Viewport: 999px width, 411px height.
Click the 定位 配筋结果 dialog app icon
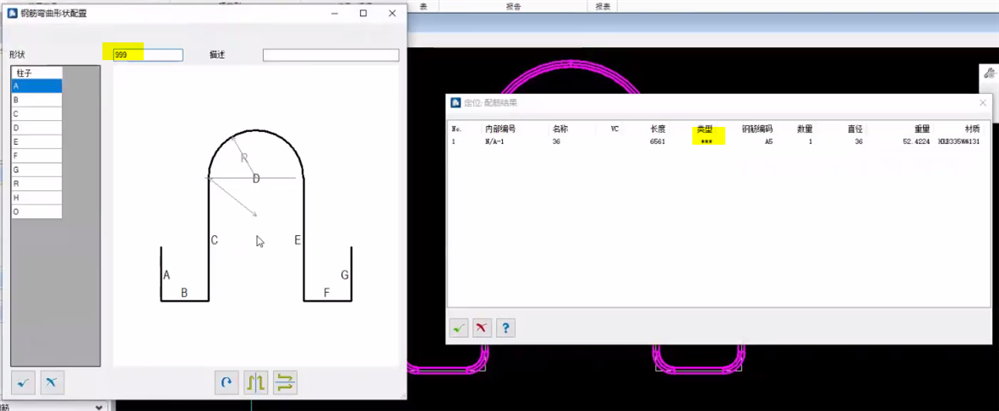(x=456, y=103)
